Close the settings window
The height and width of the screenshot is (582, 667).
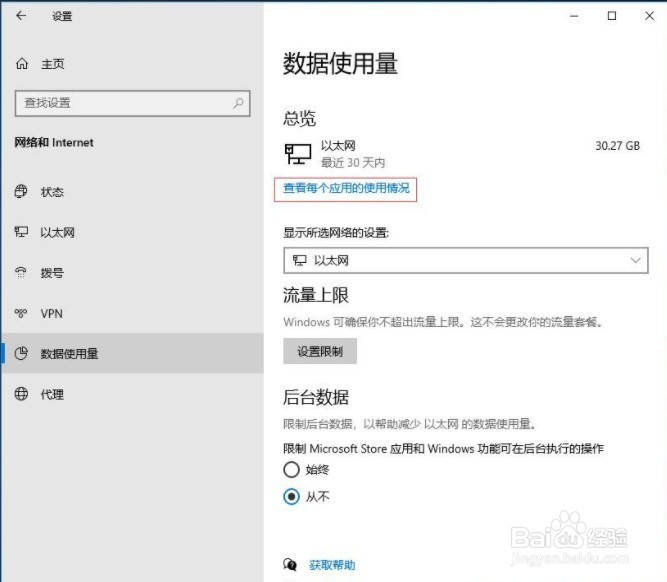point(649,16)
